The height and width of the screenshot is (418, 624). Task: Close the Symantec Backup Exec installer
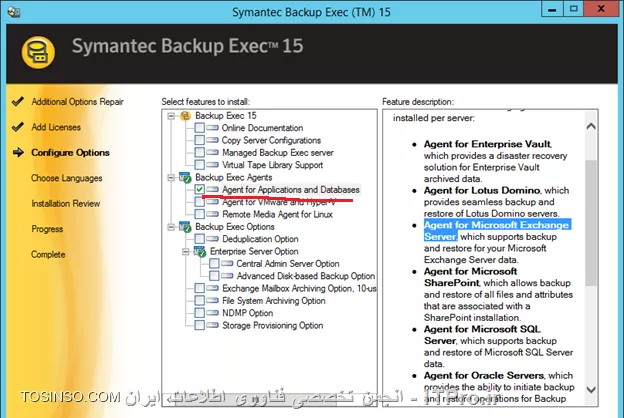tap(601, 9)
